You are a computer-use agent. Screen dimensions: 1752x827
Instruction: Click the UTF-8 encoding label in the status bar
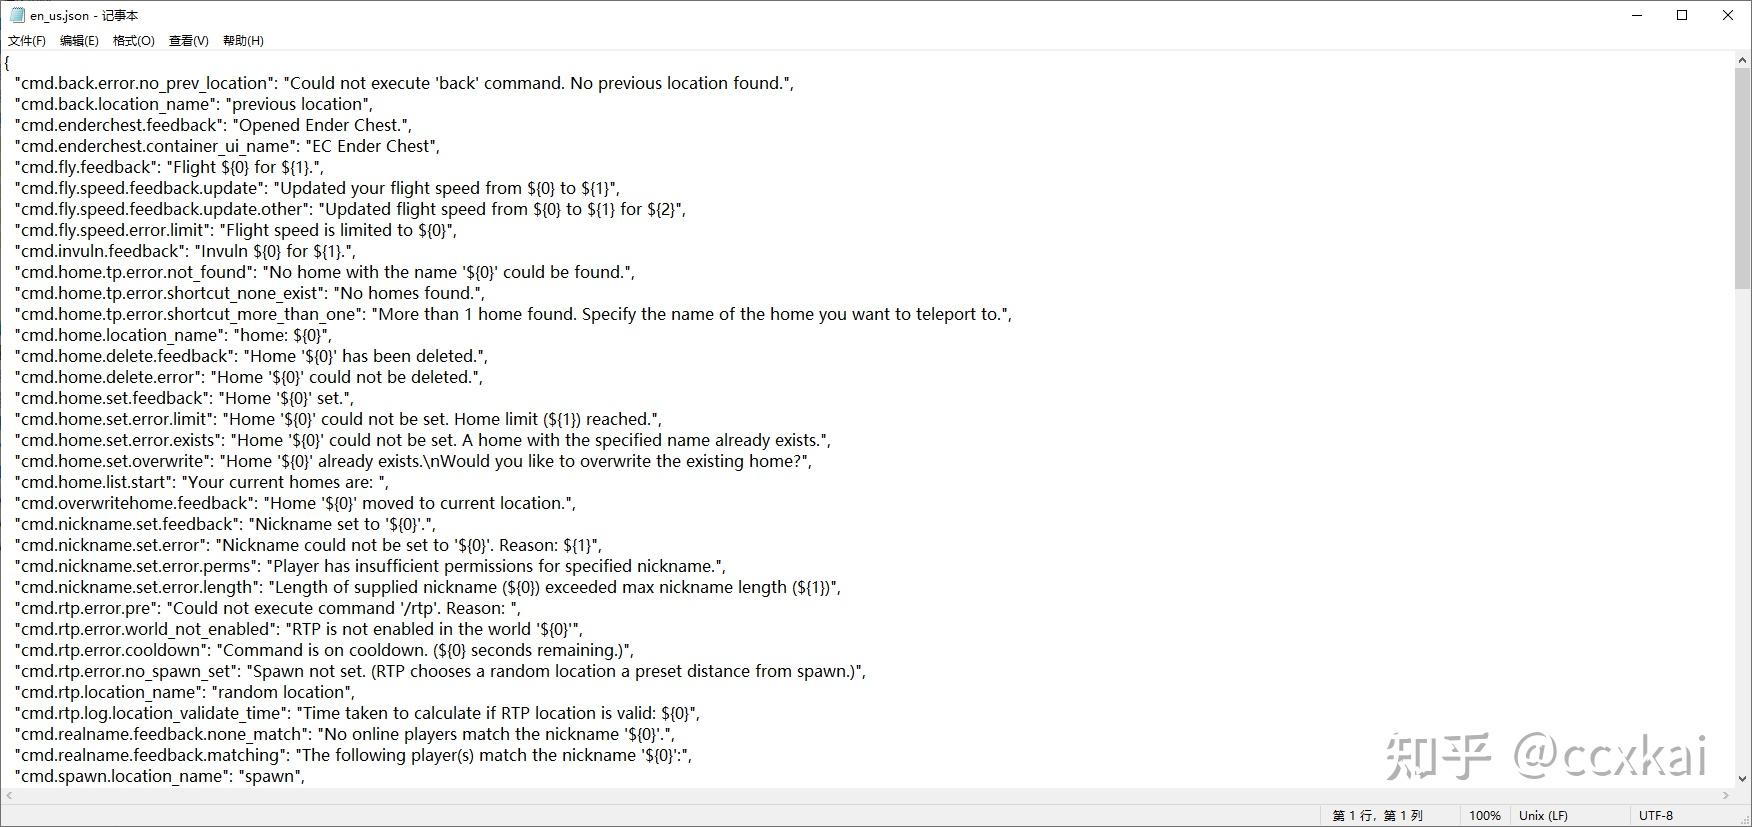pos(1656,816)
